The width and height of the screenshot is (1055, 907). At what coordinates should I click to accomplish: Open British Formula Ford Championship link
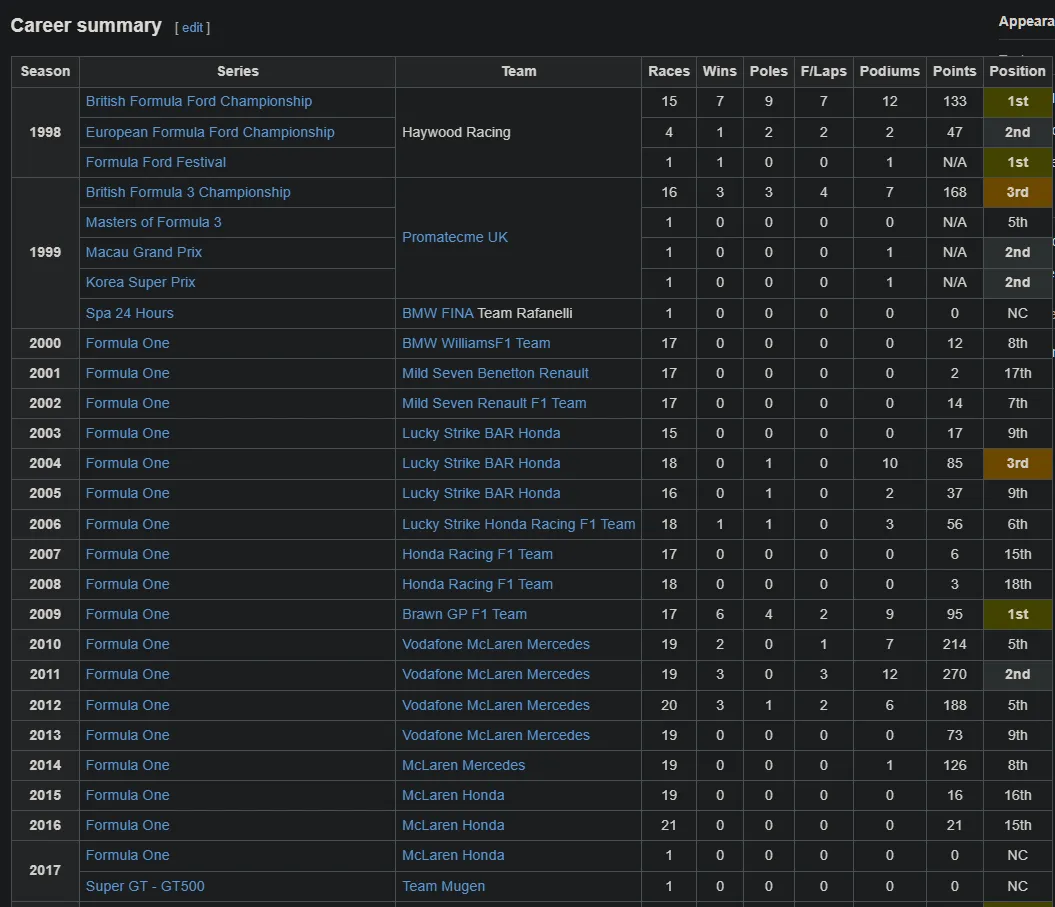tap(198, 101)
